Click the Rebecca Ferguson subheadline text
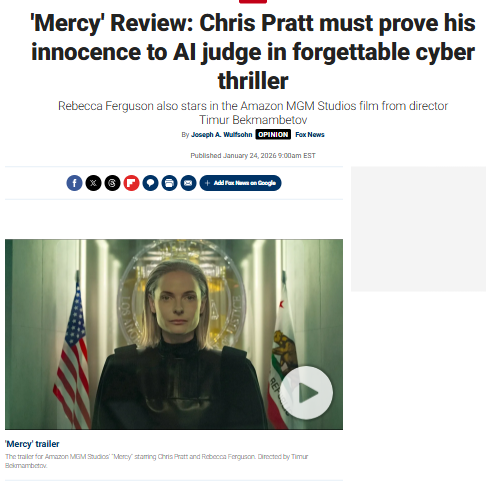The height and width of the screenshot is (489, 486). point(253,113)
